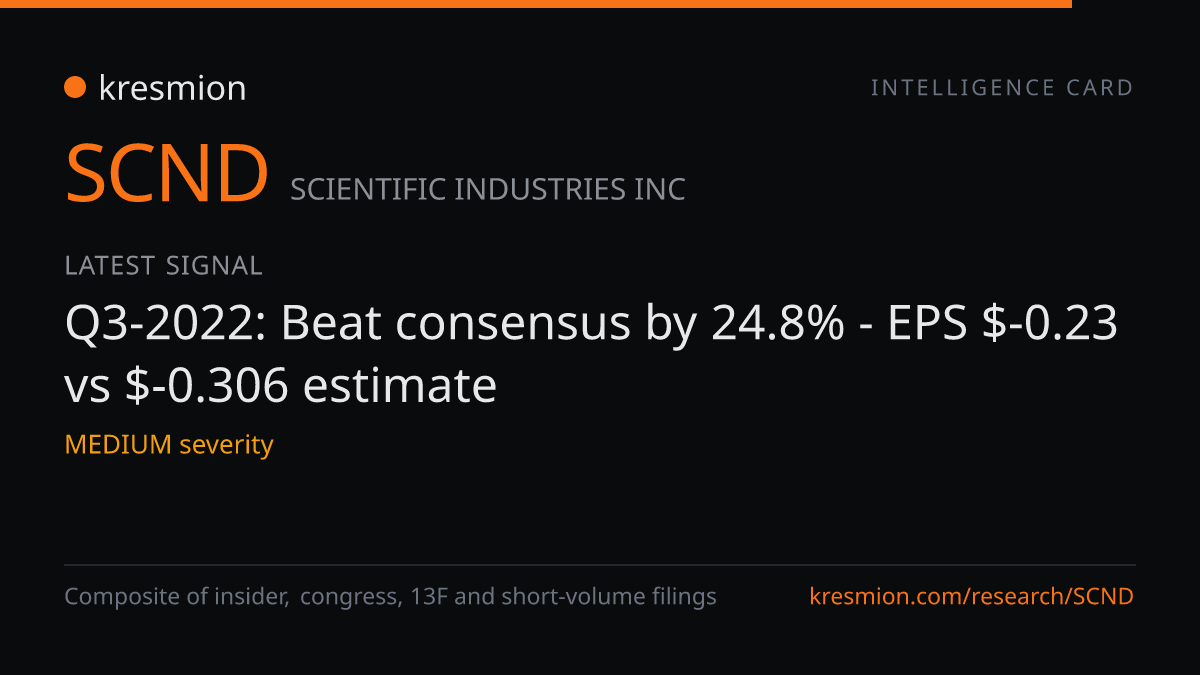
Task: Click the horizontal divider above footer
Action: (x=600, y=565)
